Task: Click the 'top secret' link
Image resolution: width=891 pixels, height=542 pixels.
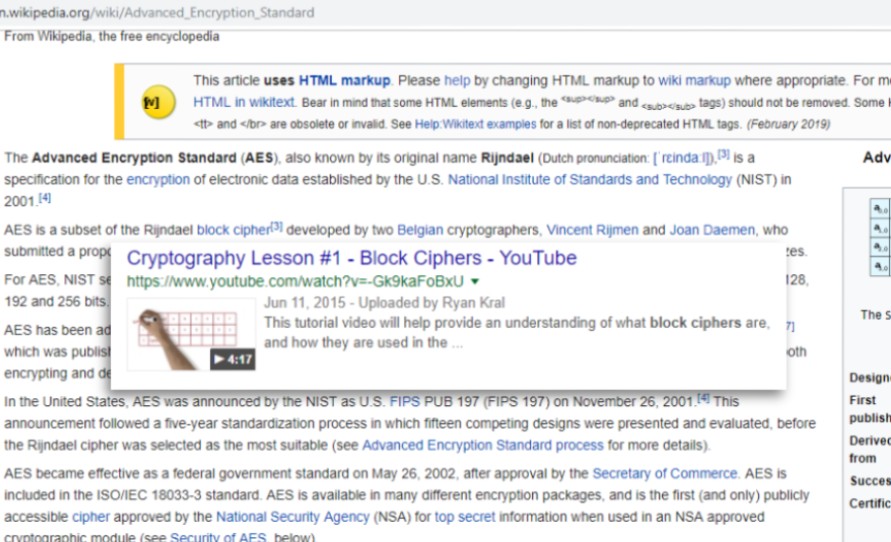Action: pyautogui.click(x=464, y=517)
